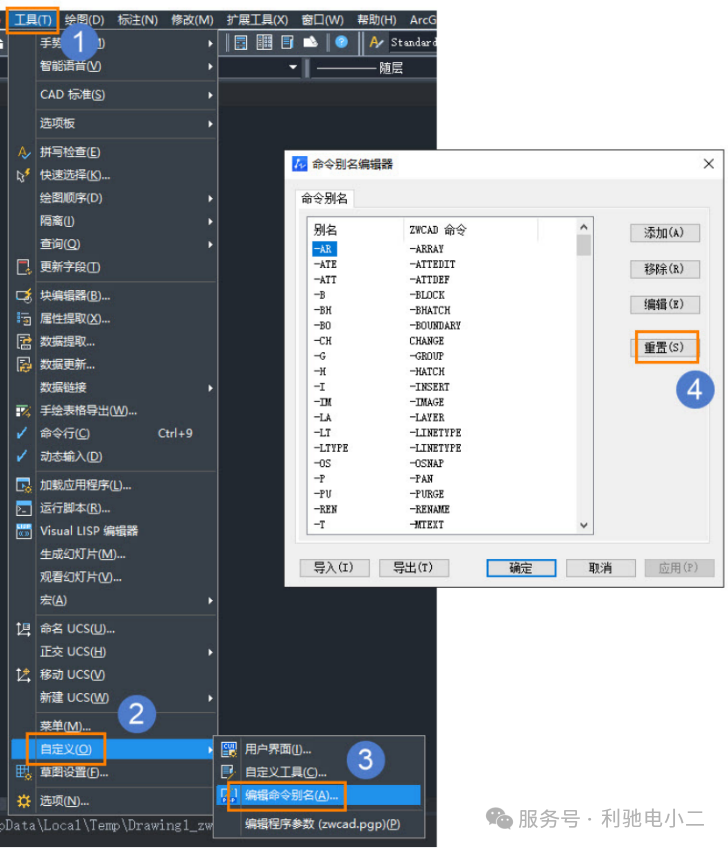Click the named UCS icon beside 命名 UCS(U)
This screenshot has height=848, width=728.
pos(23,629)
